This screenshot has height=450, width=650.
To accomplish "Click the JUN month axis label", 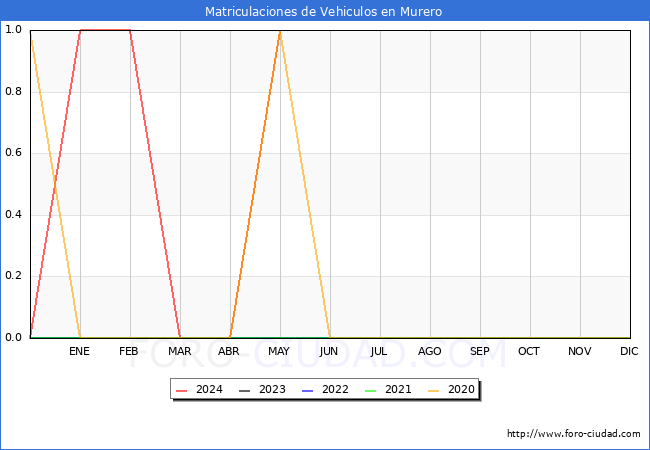I will pos(329,351).
